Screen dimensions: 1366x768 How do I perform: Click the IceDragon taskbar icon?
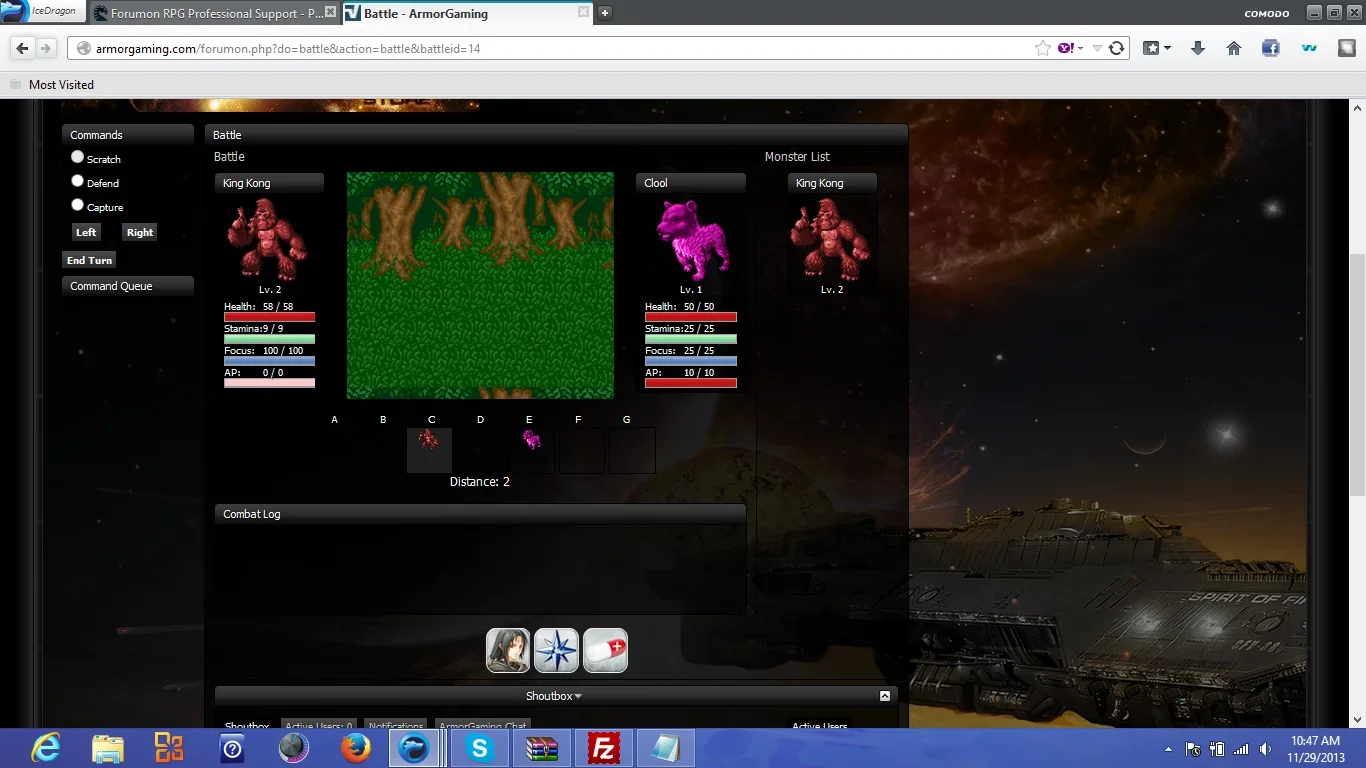pyautogui.click(x=414, y=748)
